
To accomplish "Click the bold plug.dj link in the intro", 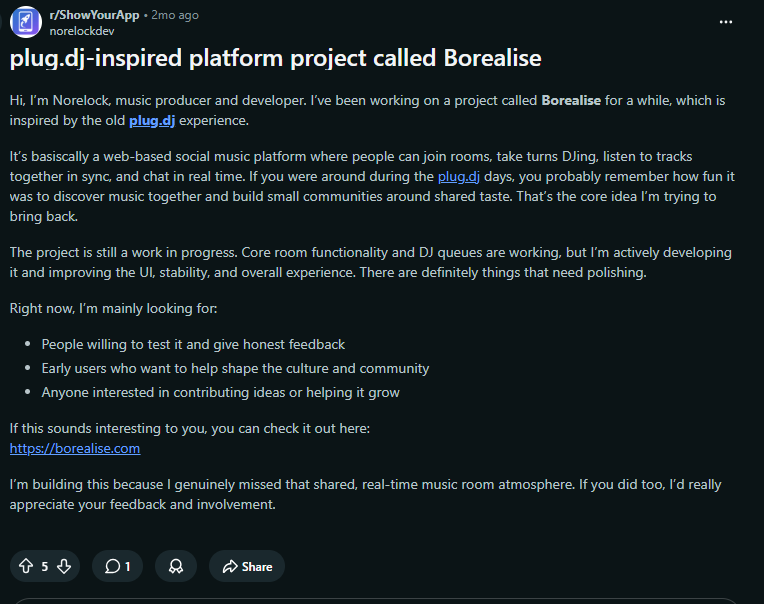I will (152, 120).
